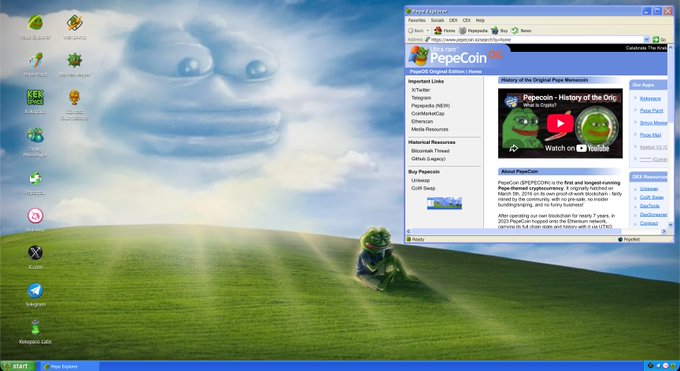Screen dimensions: 680x371
Task: Open the Pepe Paint desktop icon
Action: pos(35,65)
